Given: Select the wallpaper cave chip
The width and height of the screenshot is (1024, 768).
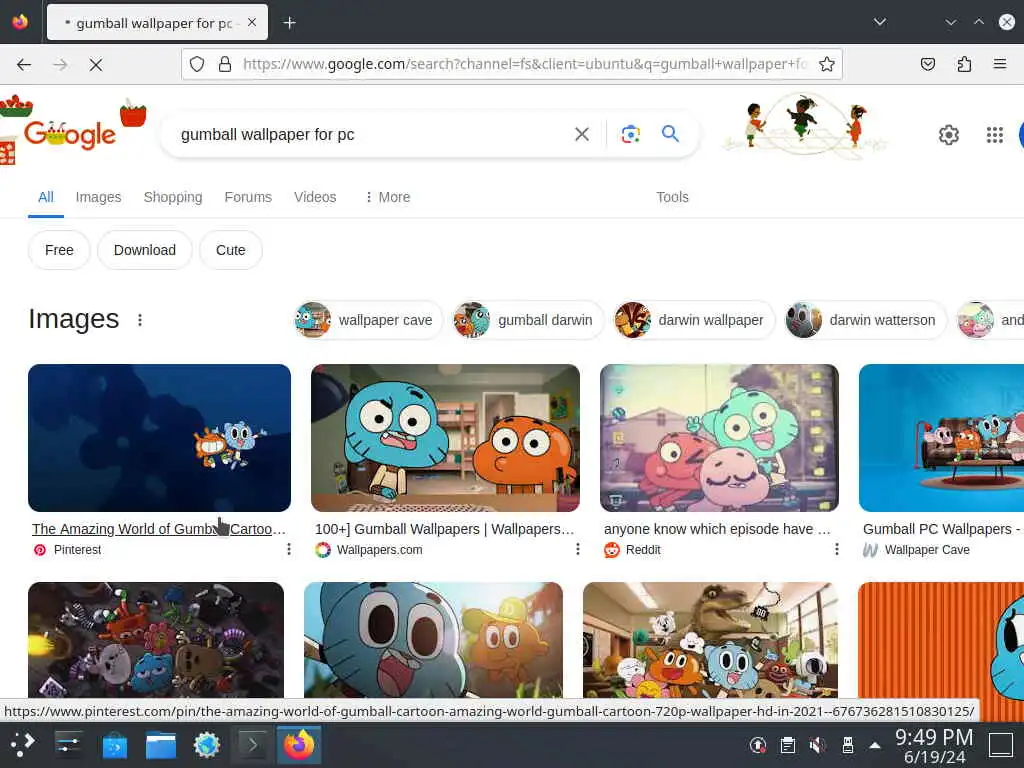Looking at the screenshot, I should 368,320.
